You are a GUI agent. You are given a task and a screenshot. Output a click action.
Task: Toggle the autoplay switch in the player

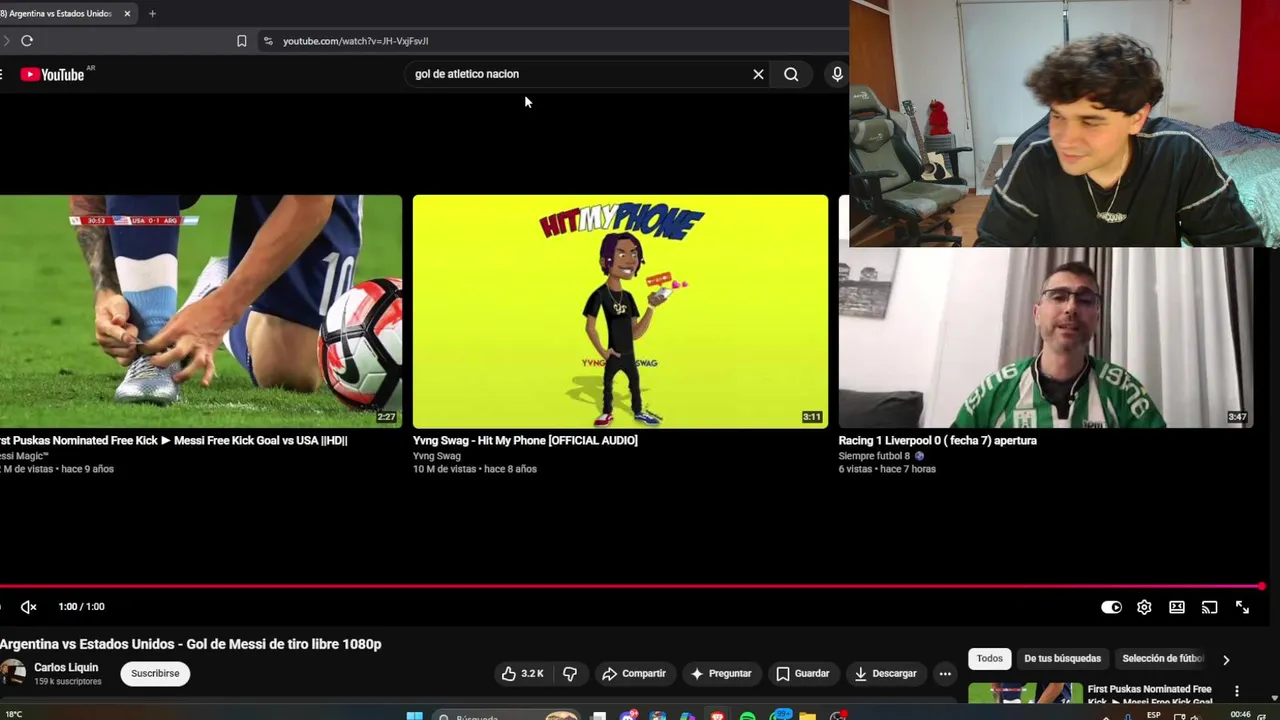(1111, 607)
